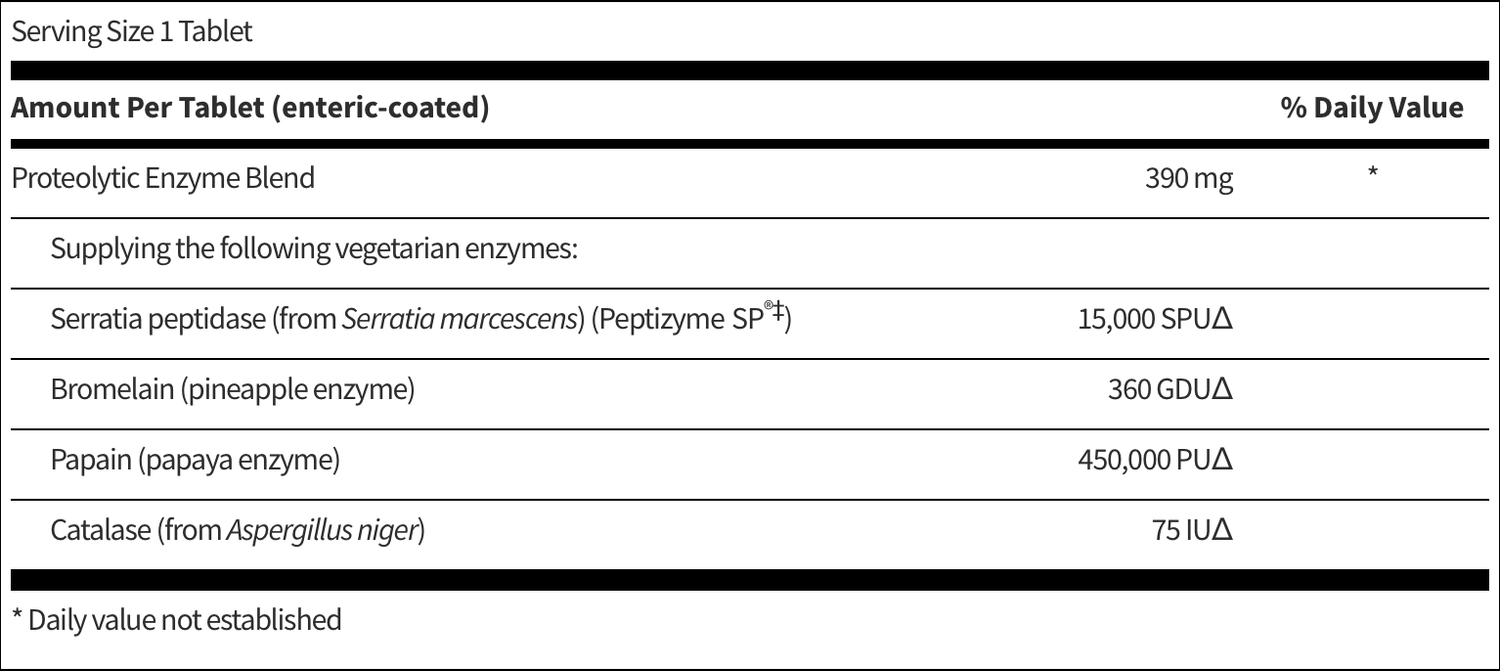Select the 75 IU amount
Image resolution: width=1500 pixels, height=671 pixels.
tap(1181, 531)
